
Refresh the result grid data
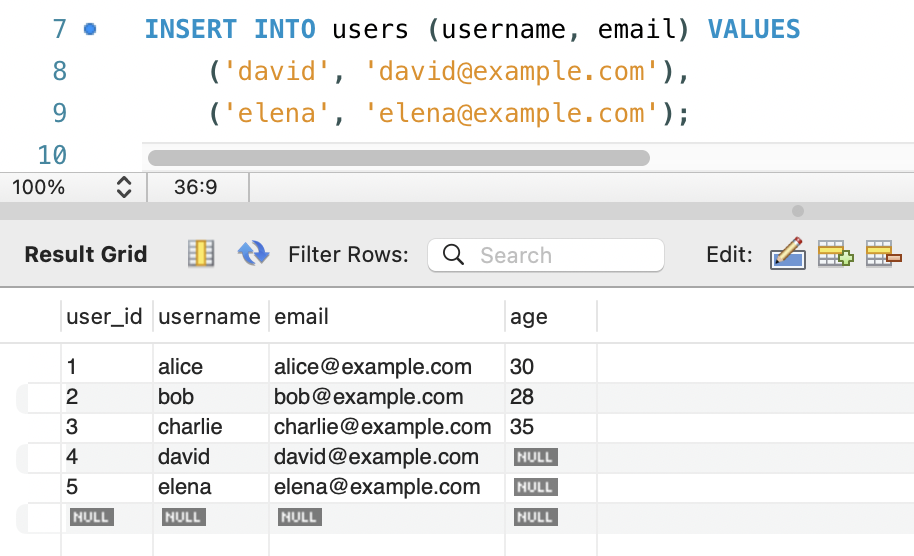[x=253, y=255]
